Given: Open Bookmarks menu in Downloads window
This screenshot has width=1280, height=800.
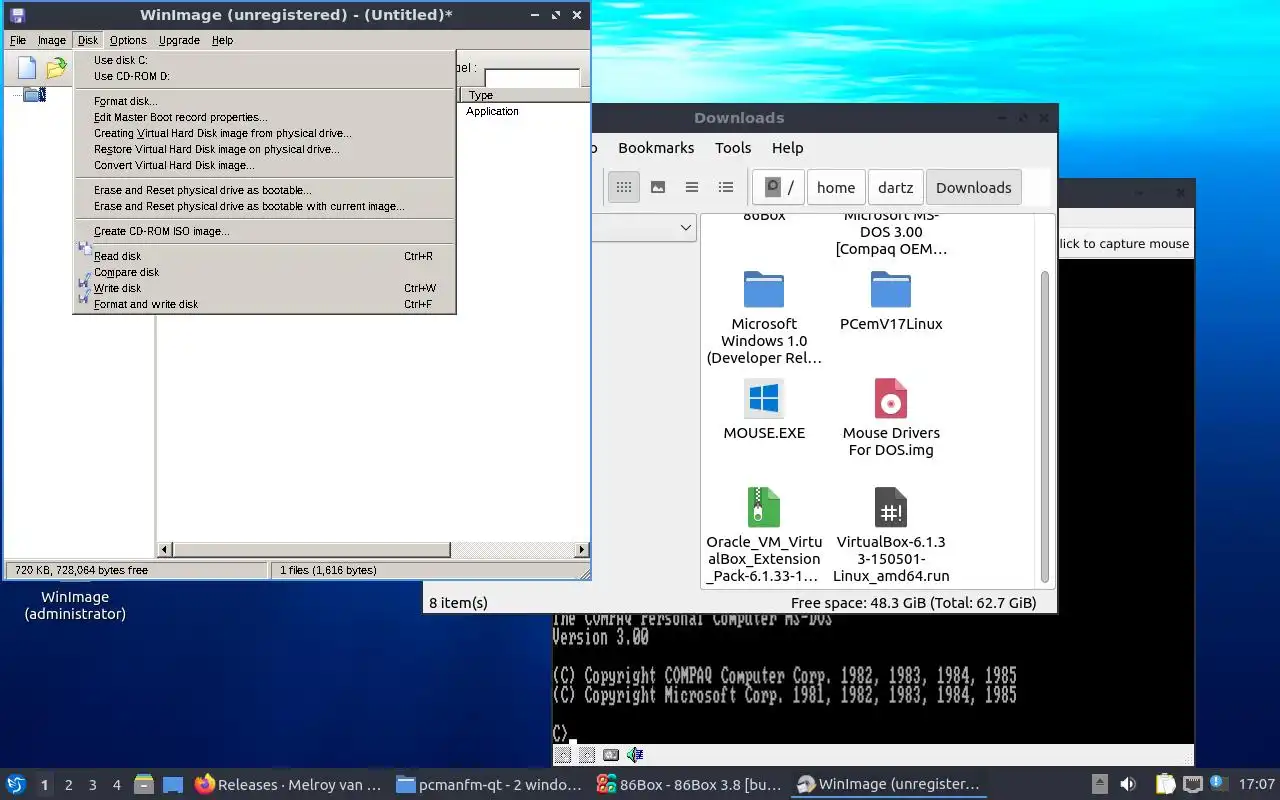Looking at the screenshot, I should (x=656, y=147).
